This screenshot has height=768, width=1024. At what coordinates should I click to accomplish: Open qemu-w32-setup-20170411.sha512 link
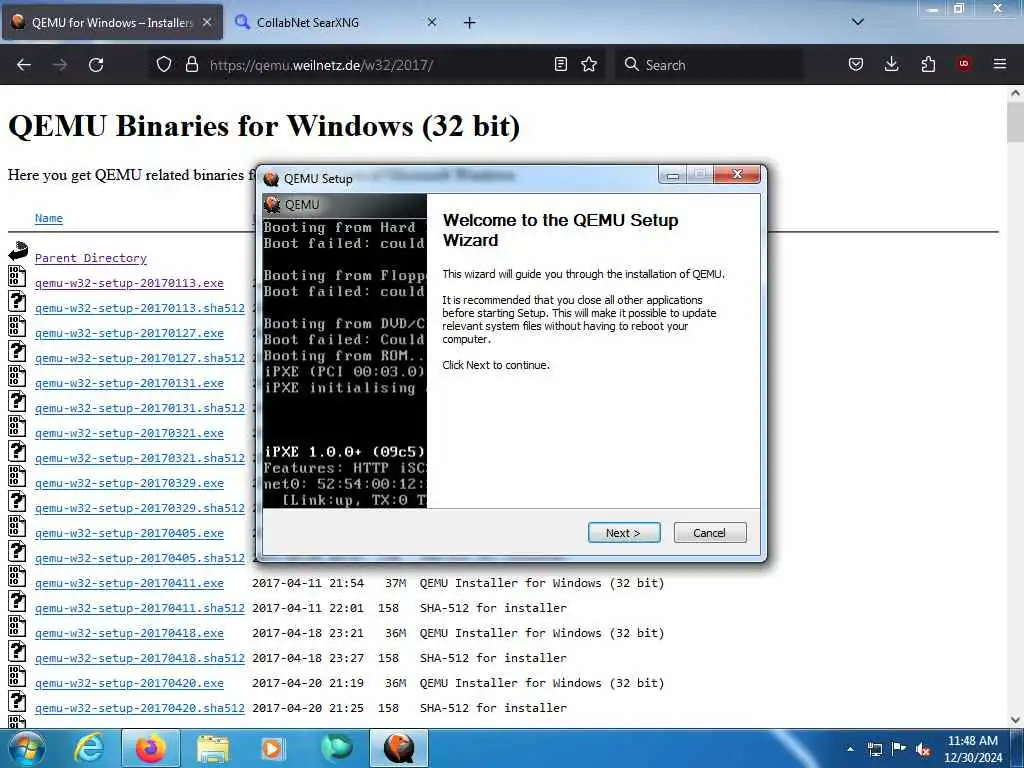pos(140,608)
